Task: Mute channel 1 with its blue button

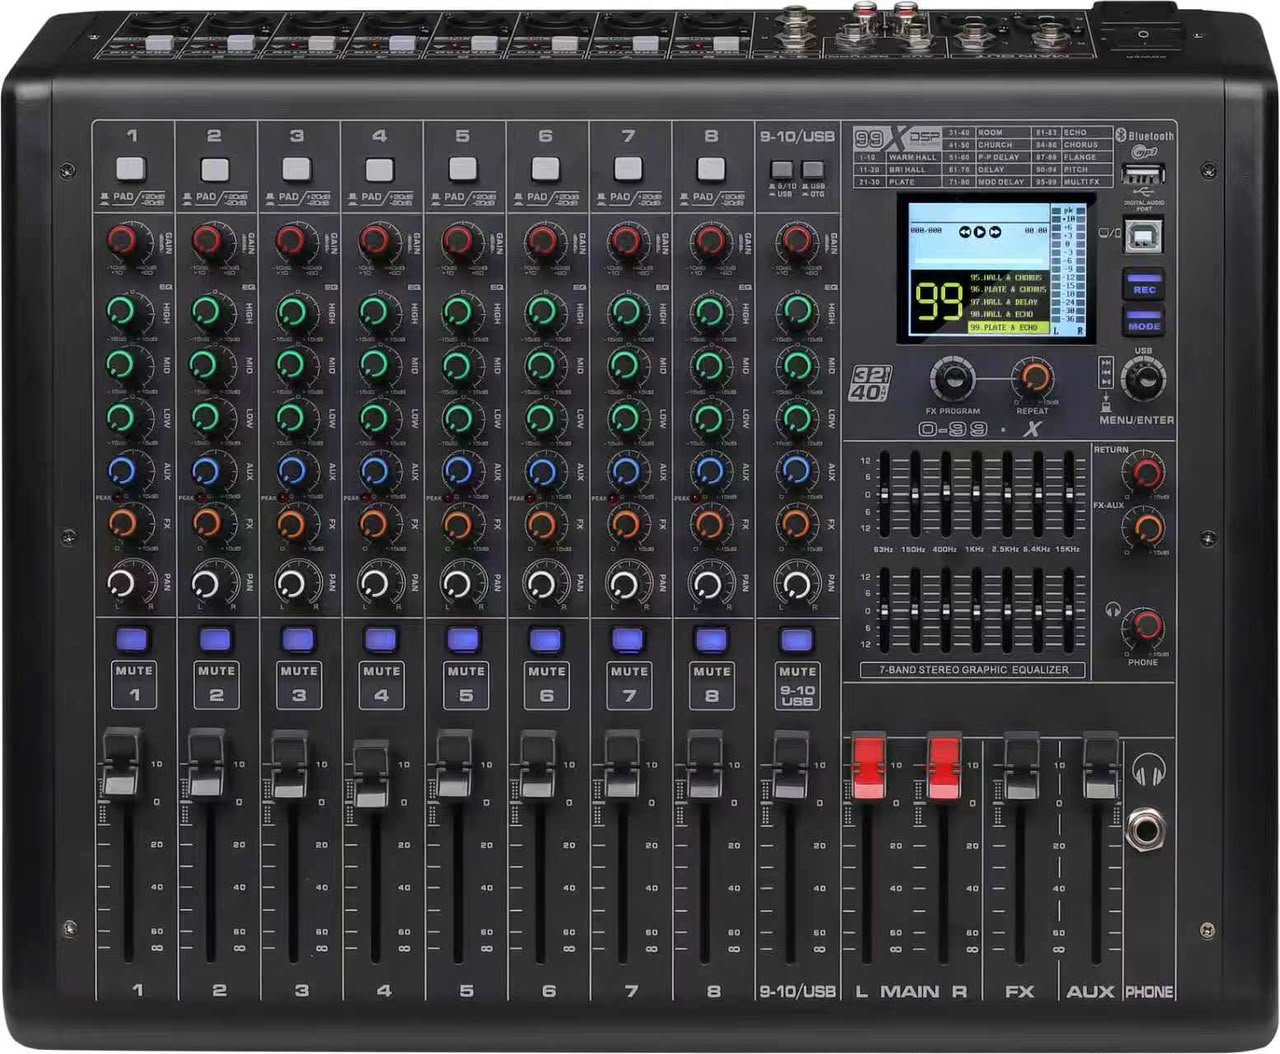Action: coord(132,639)
